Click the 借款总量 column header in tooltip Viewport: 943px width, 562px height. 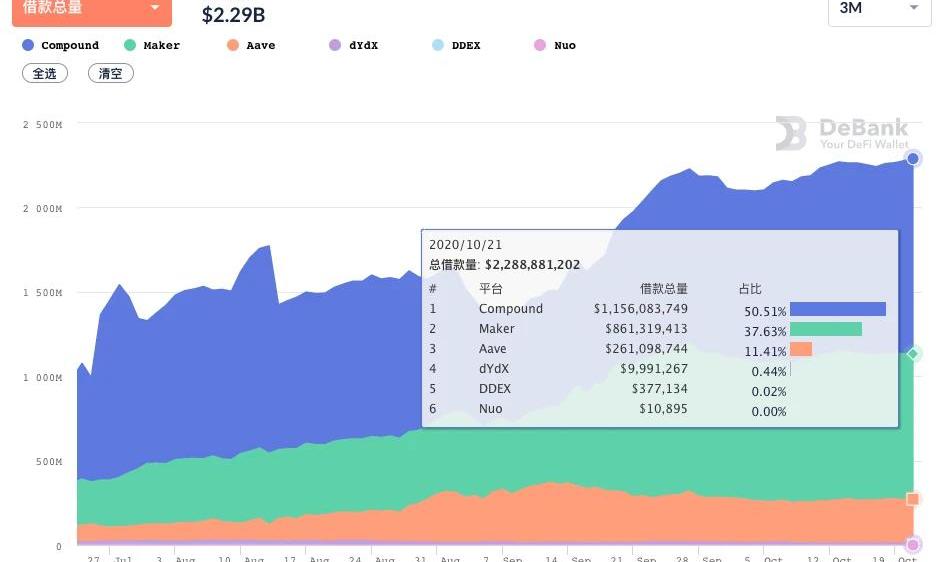pyautogui.click(x=664, y=289)
